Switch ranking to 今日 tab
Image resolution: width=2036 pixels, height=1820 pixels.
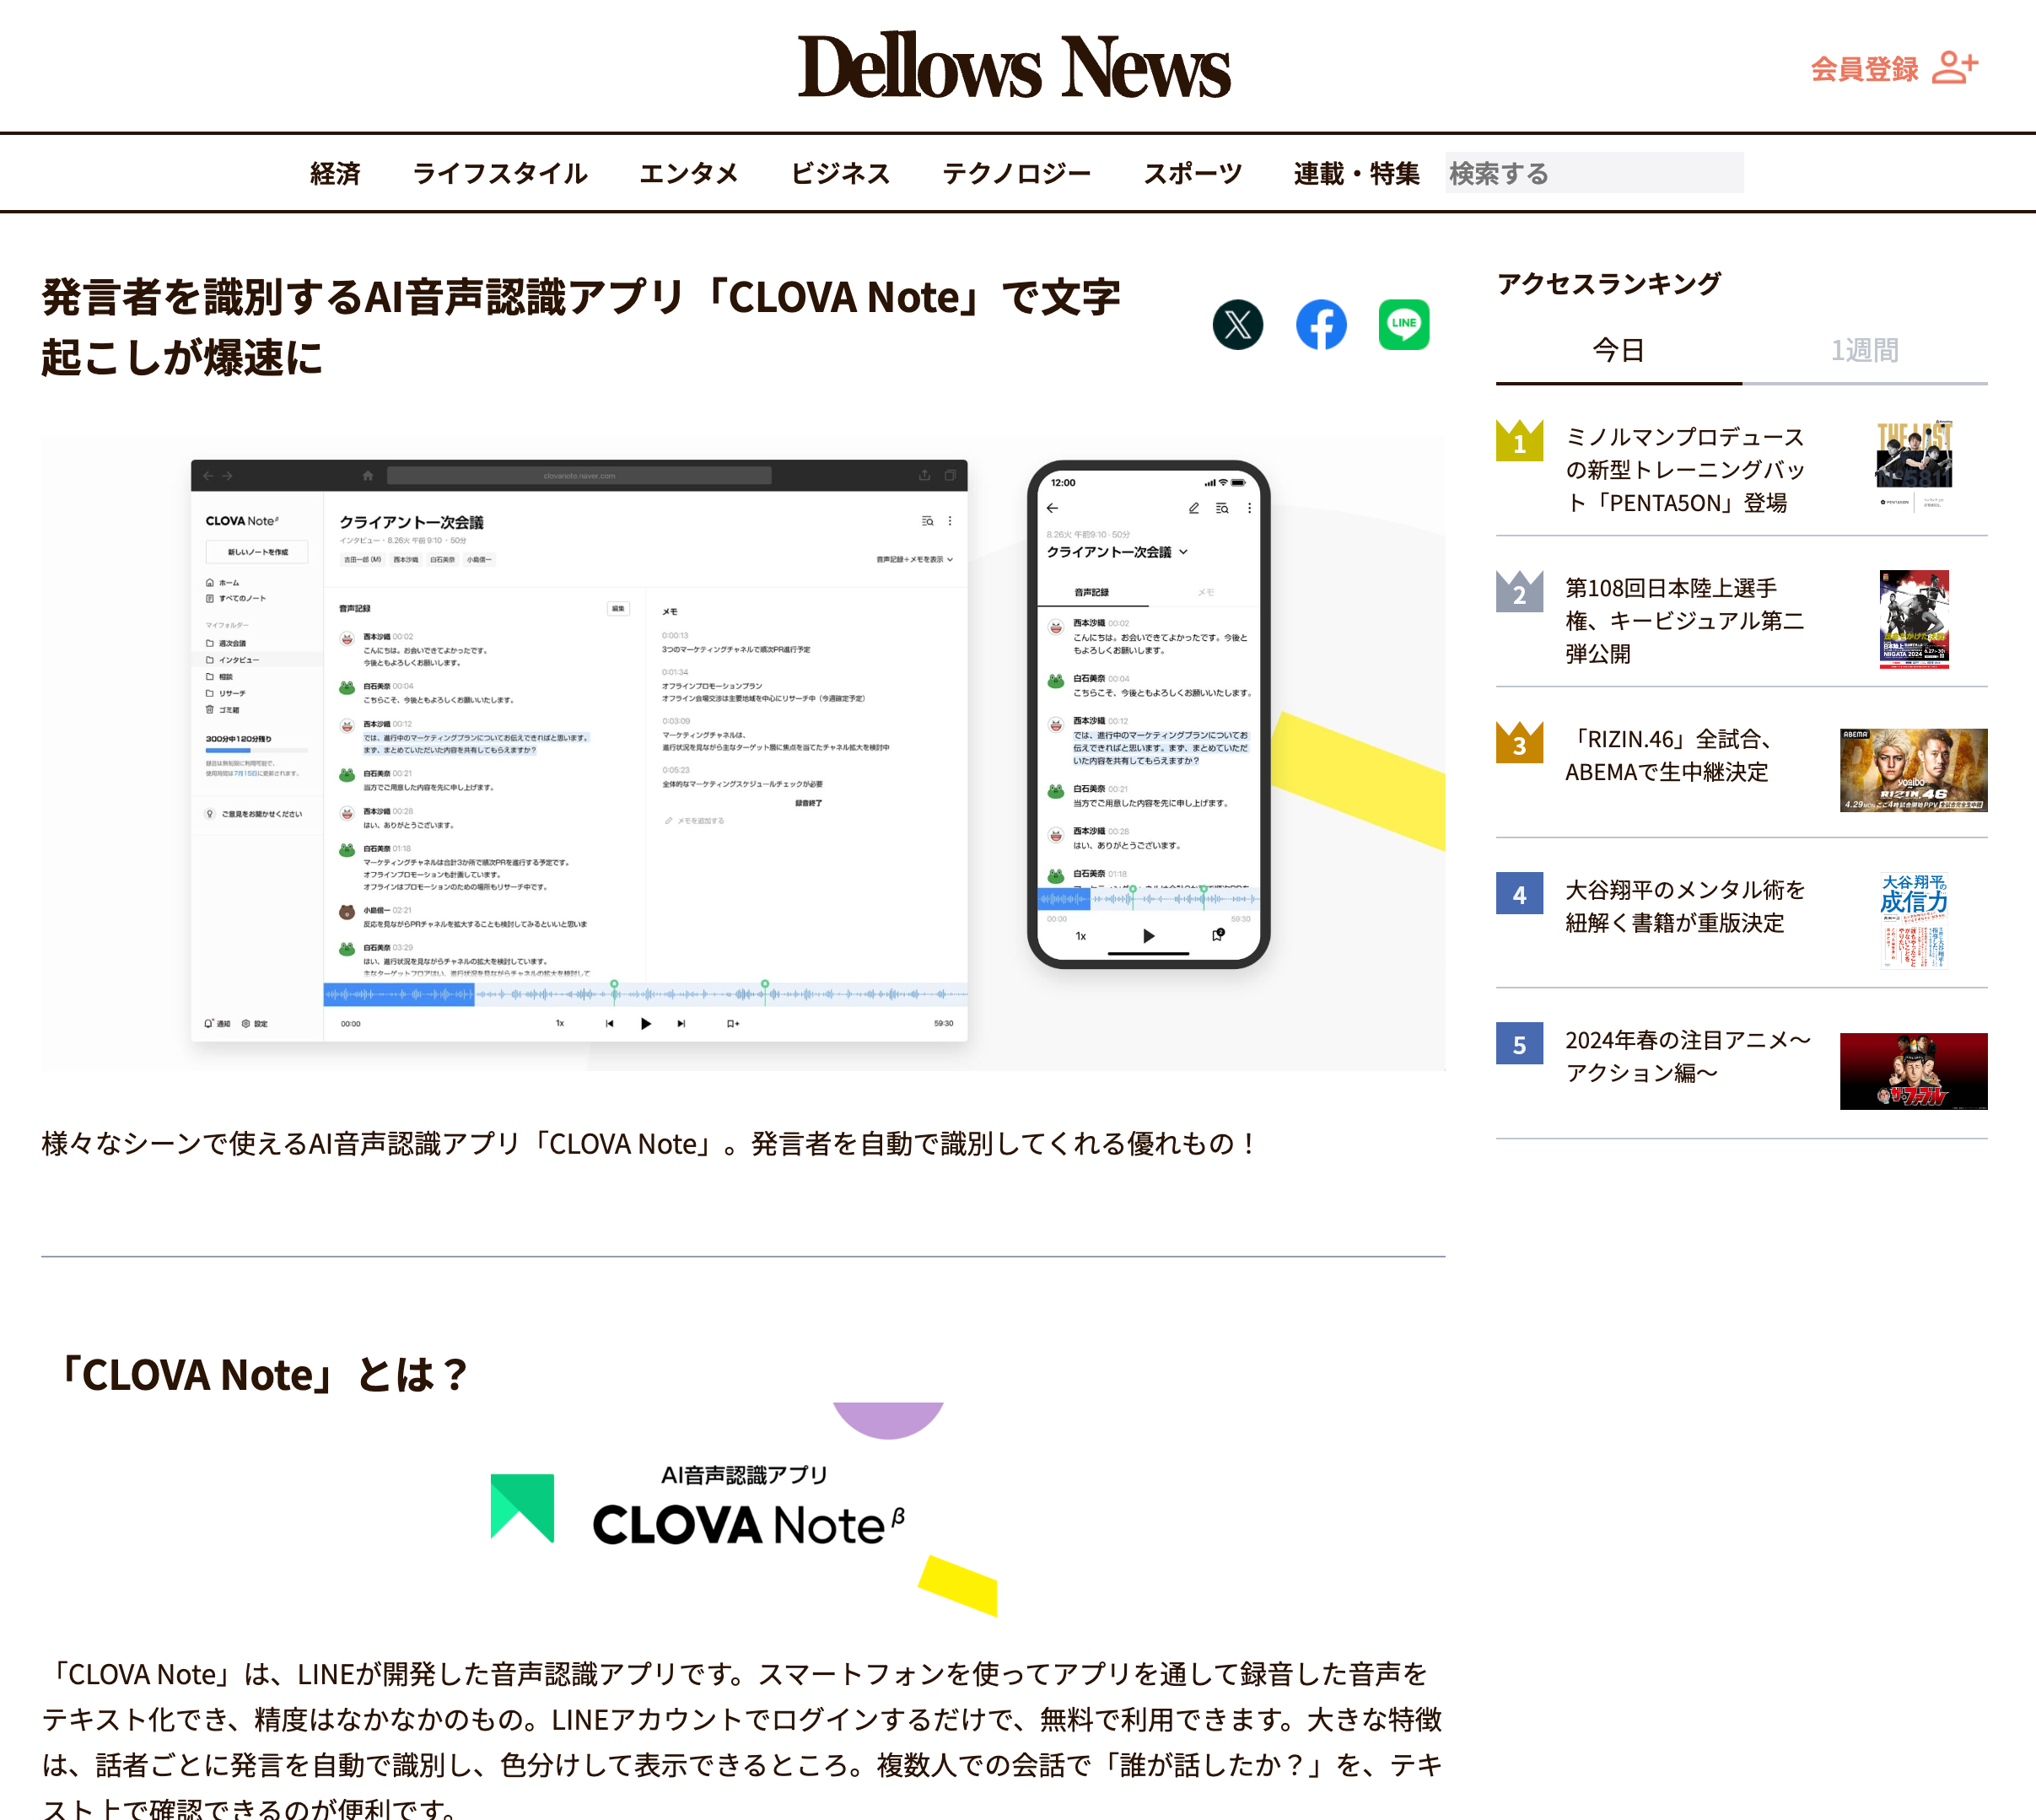(1618, 351)
